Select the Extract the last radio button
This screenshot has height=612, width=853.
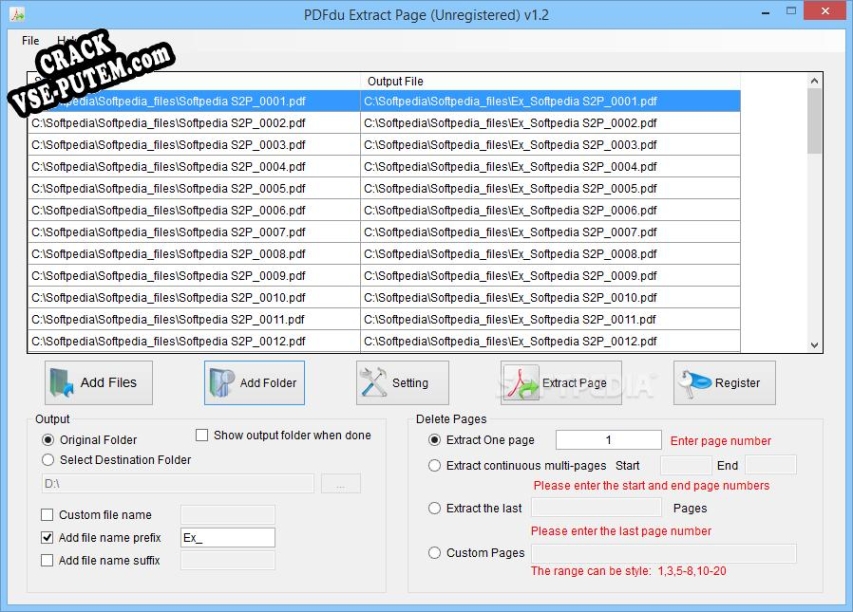pyautogui.click(x=434, y=508)
